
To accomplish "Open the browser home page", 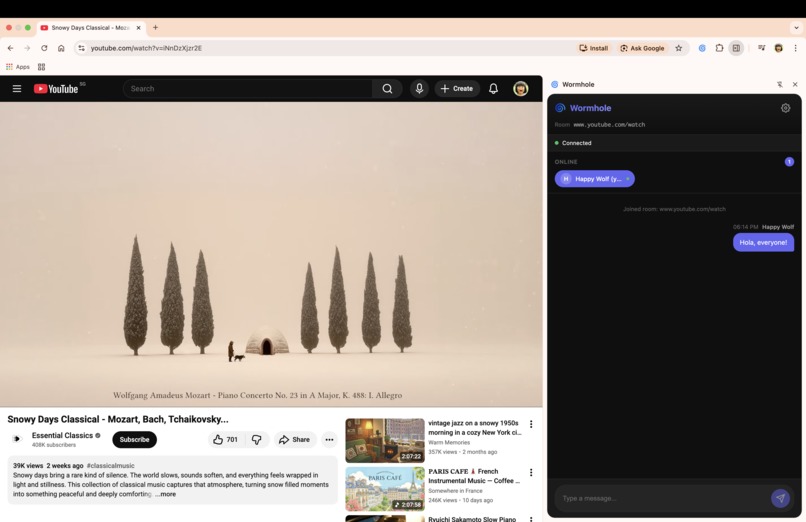I will 61,48.
